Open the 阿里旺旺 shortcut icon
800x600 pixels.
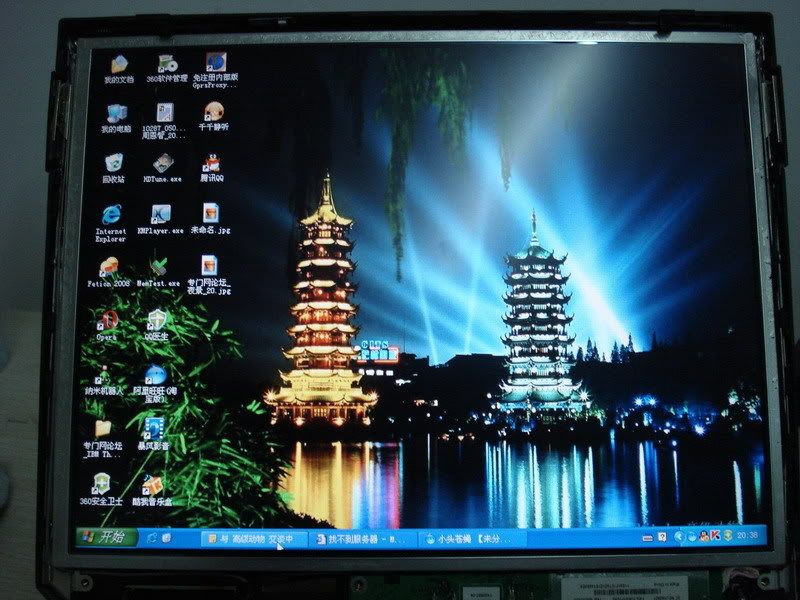point(155,375)
